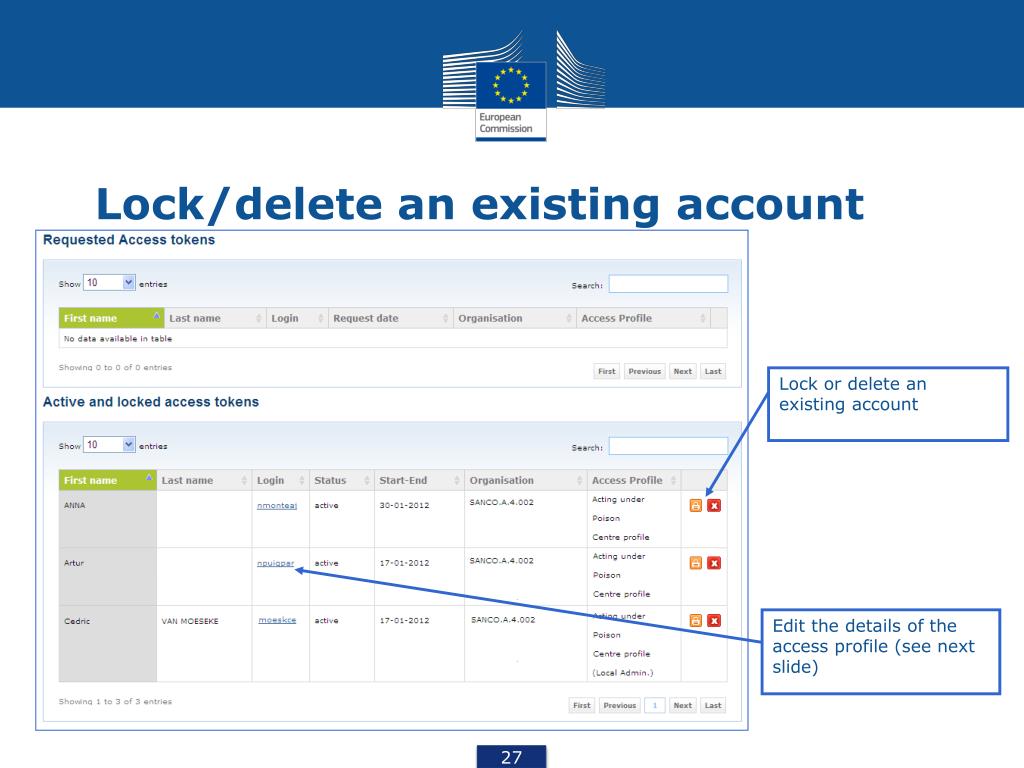Select 'Showing 0 to 0 of 0 entries' text

click(x=116, y=368)
